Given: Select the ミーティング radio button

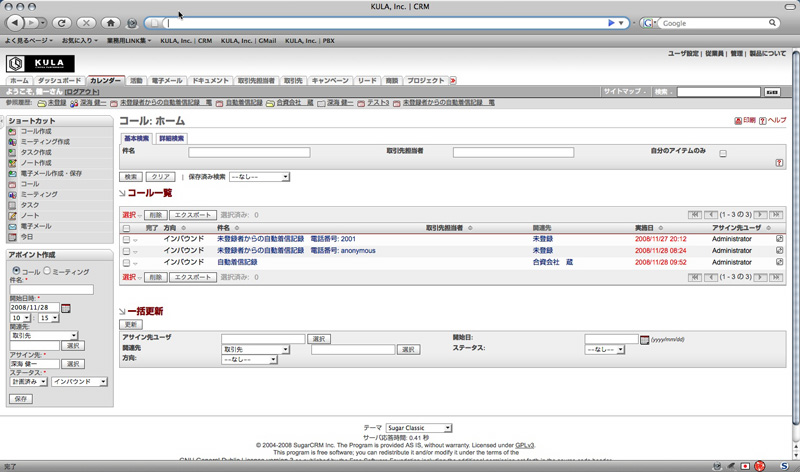Looking at the screenshot, I should click(47, 271).
